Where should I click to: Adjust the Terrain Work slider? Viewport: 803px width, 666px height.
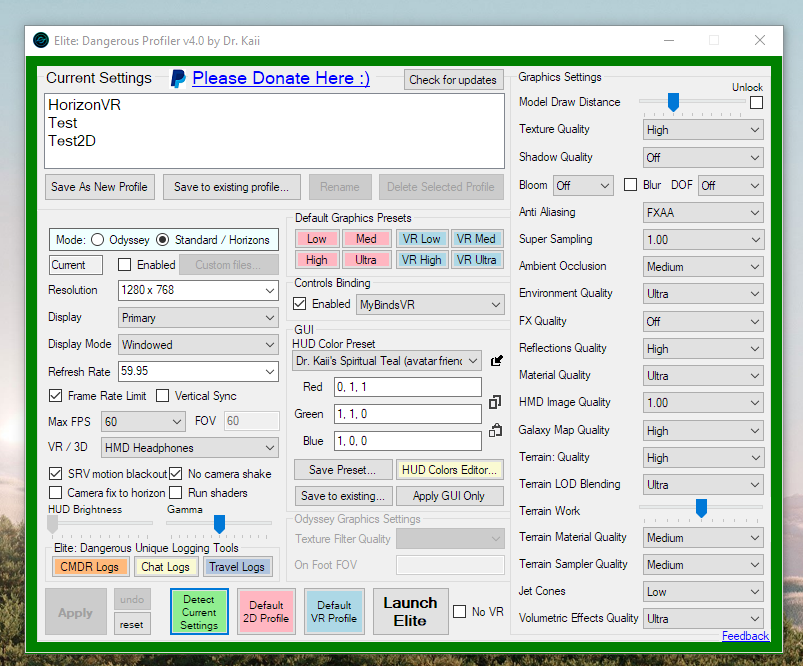(x=701, y=508)
